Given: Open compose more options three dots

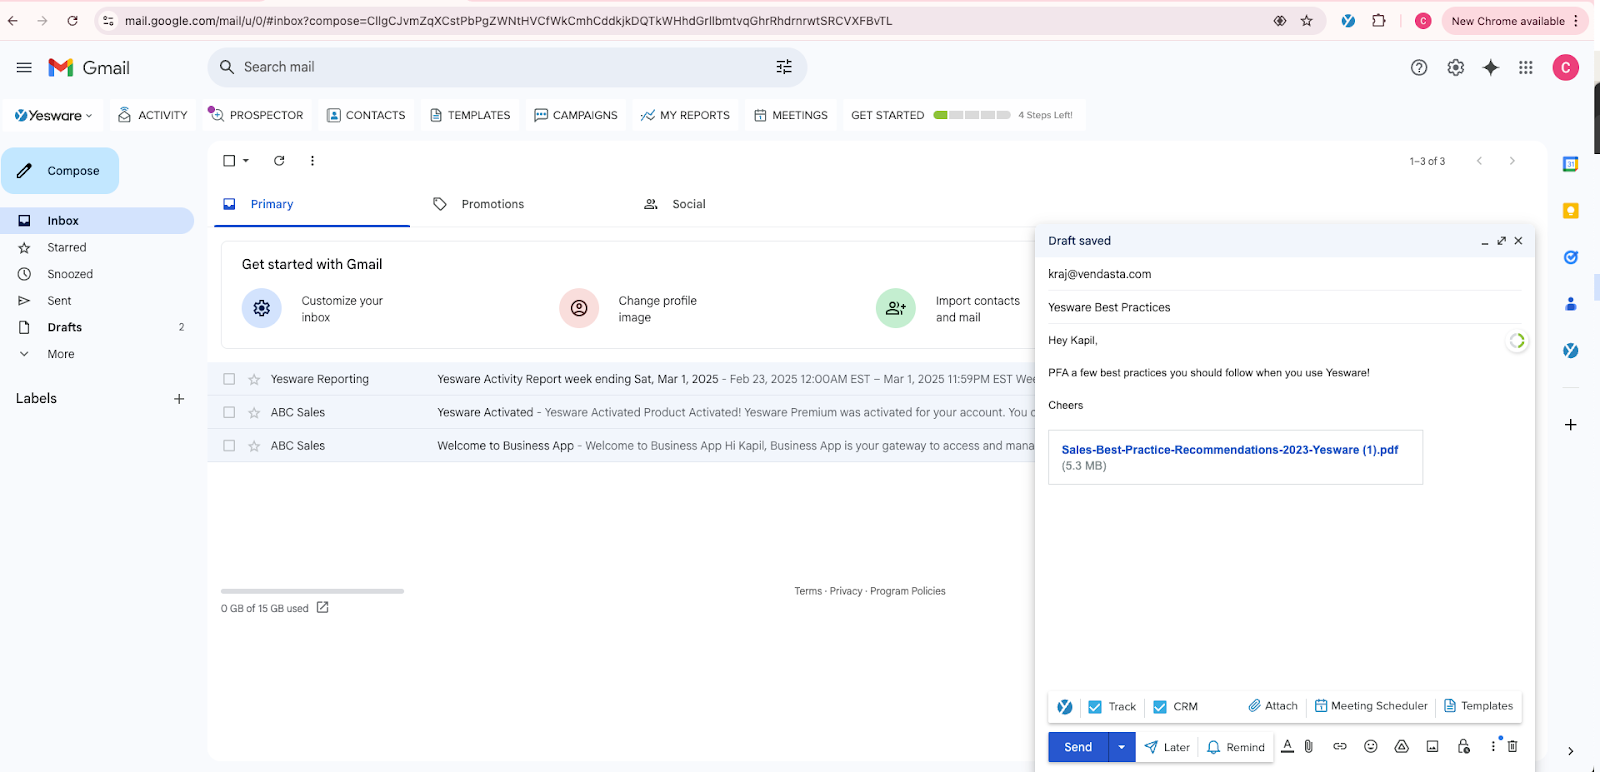Looking at the screenshot, I should [x=1493, y=746].
